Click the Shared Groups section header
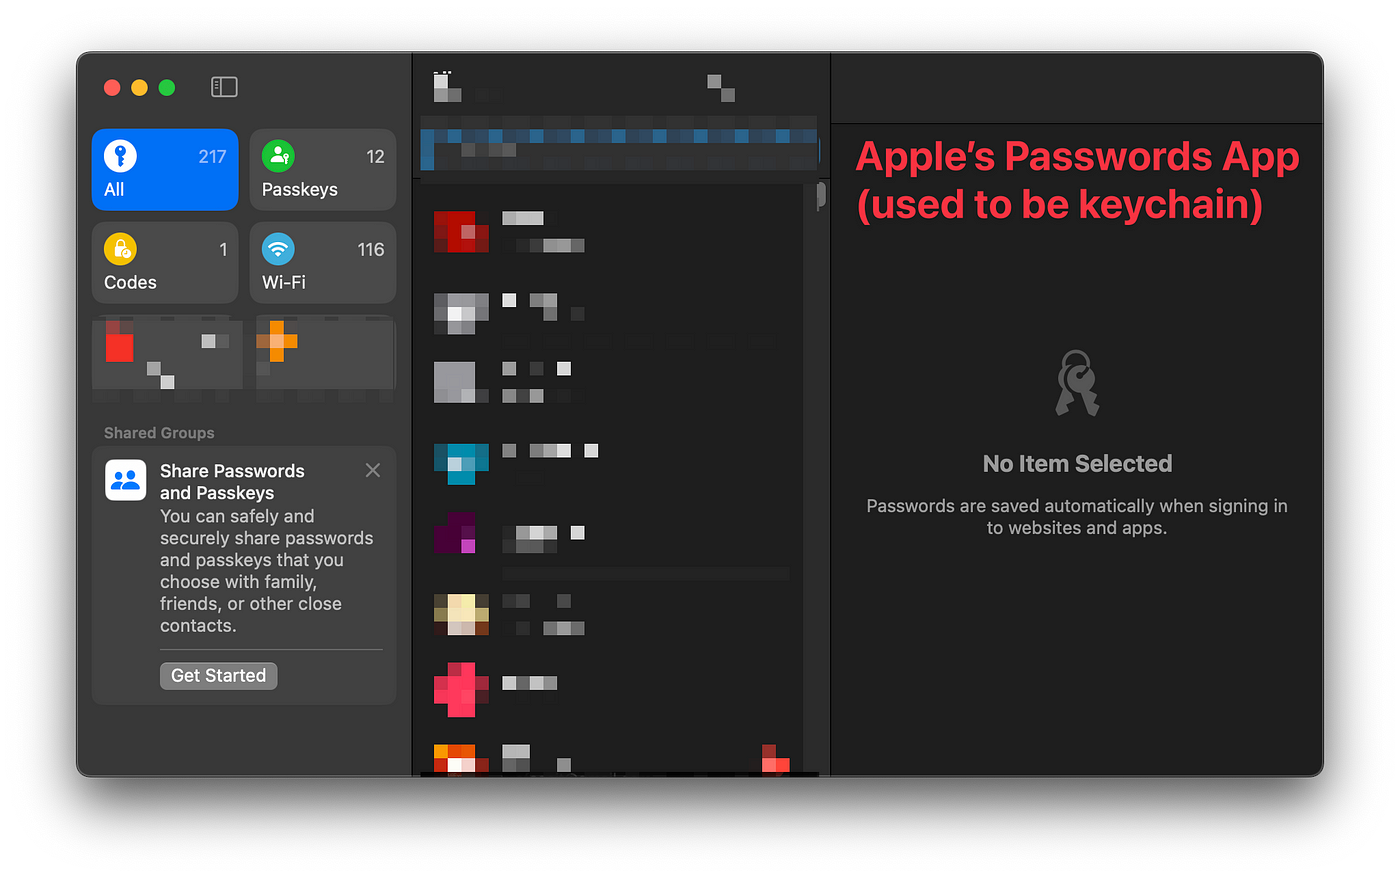The height and width of the screenshot is (878, 1400). point(159,433)
